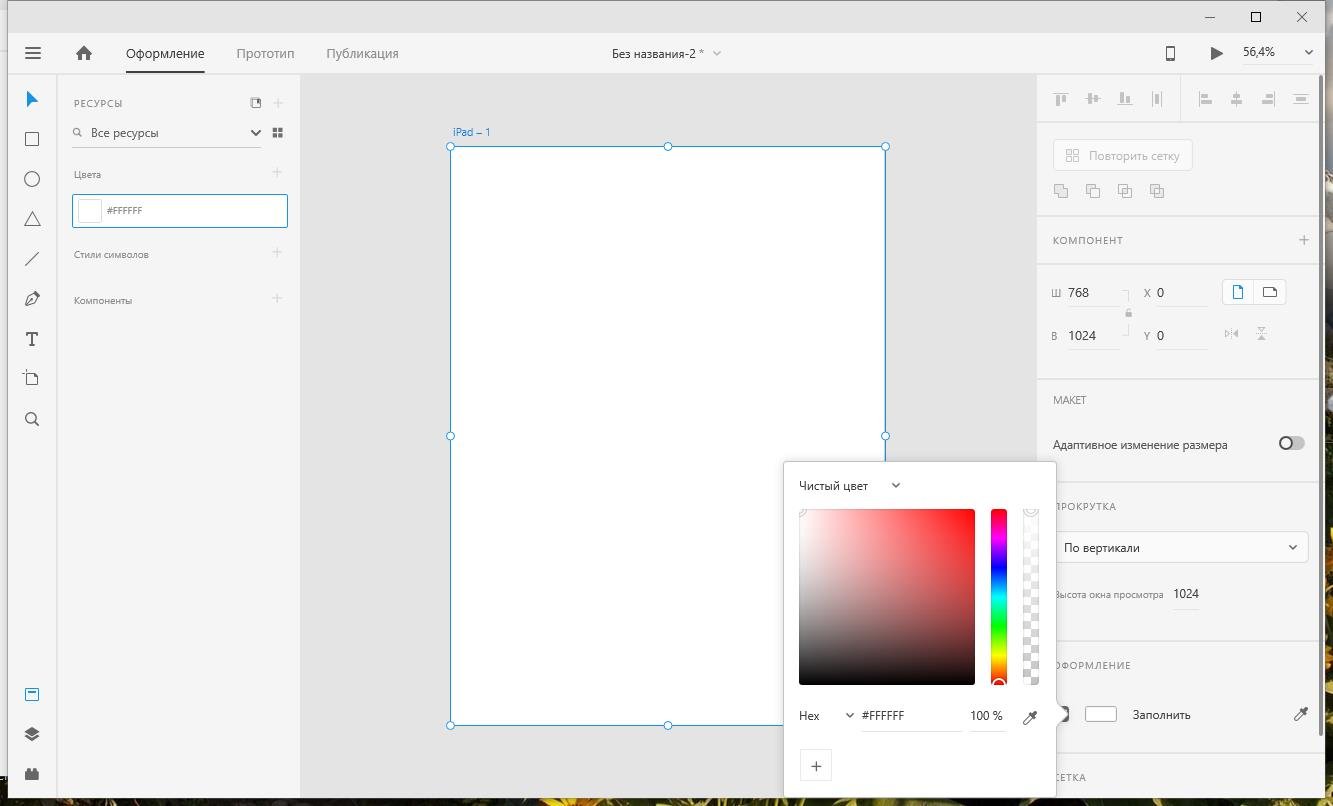Start desktop preview with Play button
Screen dimensions: 1333x806
tap(1216, 53)
